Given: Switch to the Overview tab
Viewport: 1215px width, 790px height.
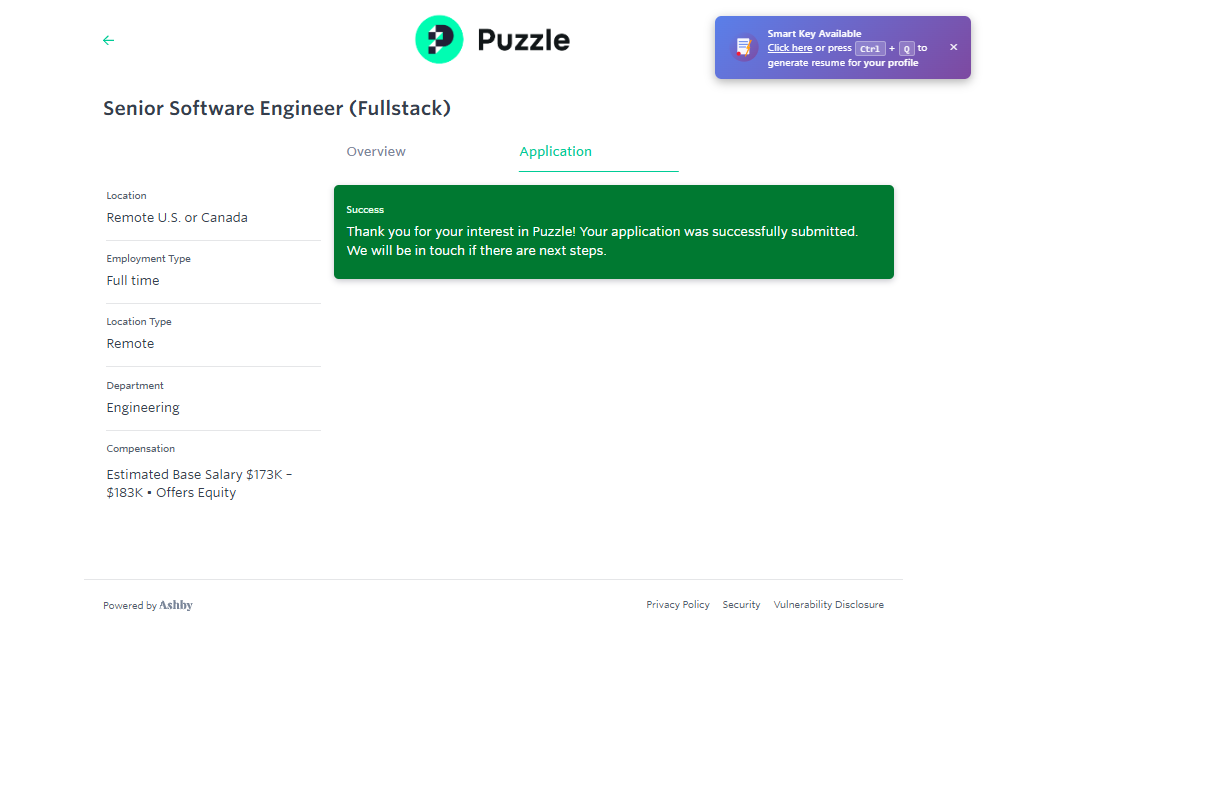Looking at the screenshot, I should [x=376, y=152].
